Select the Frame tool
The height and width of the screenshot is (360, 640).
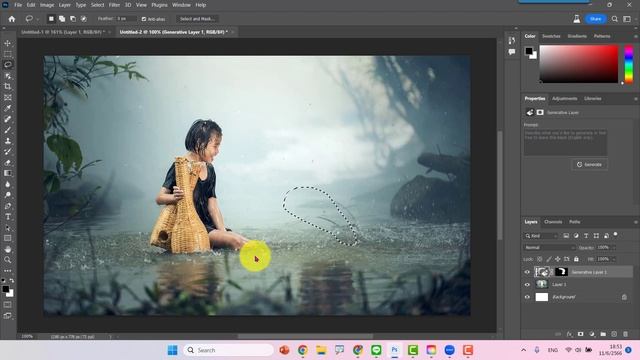7,98
